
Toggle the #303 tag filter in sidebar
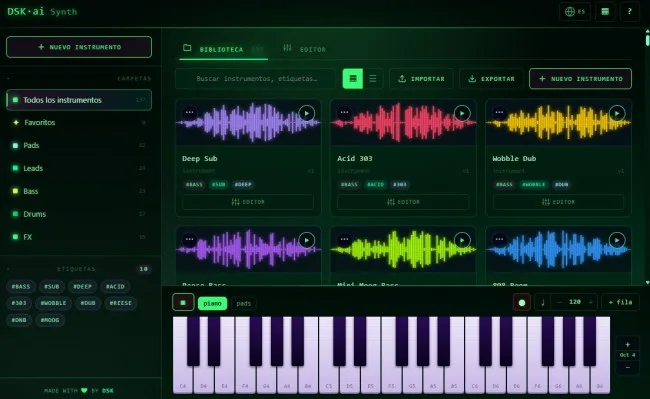point(19,303)
